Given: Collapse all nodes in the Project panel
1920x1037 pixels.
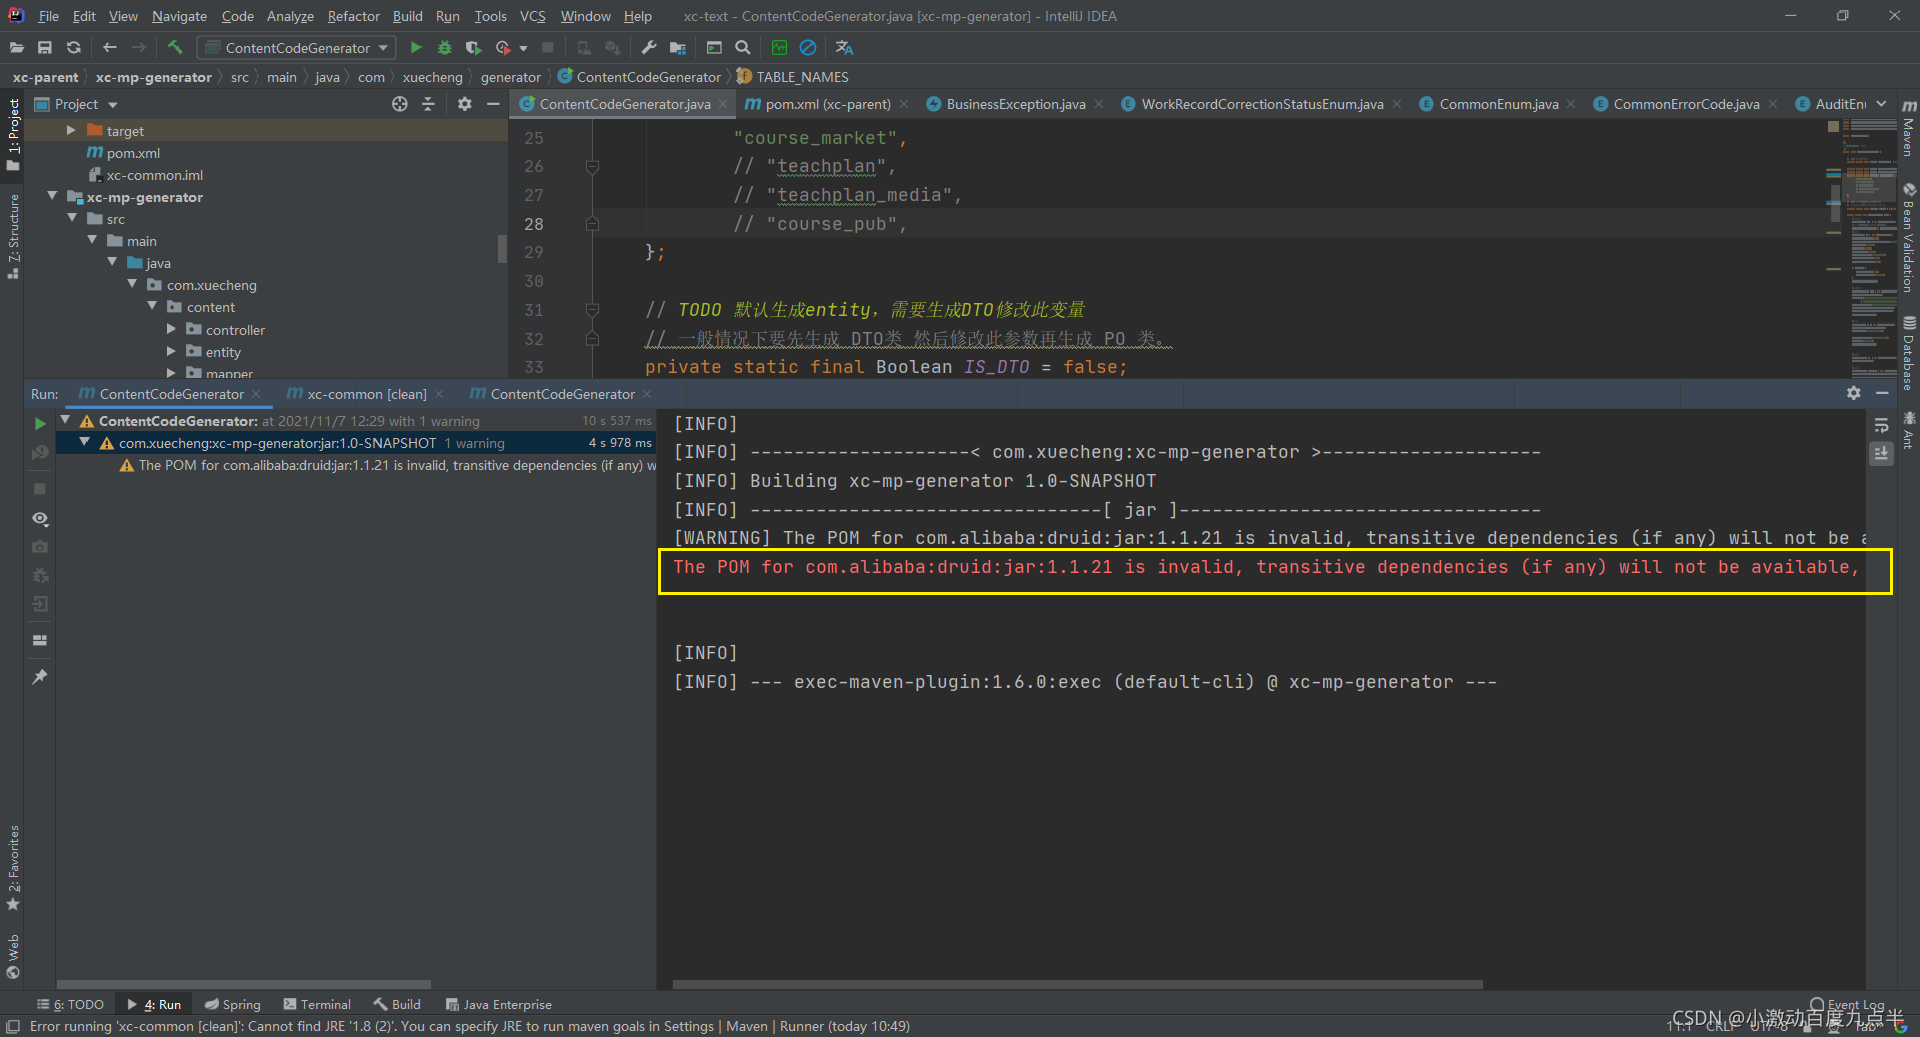Looking at the screenshot, I should [x=428, y=104].
